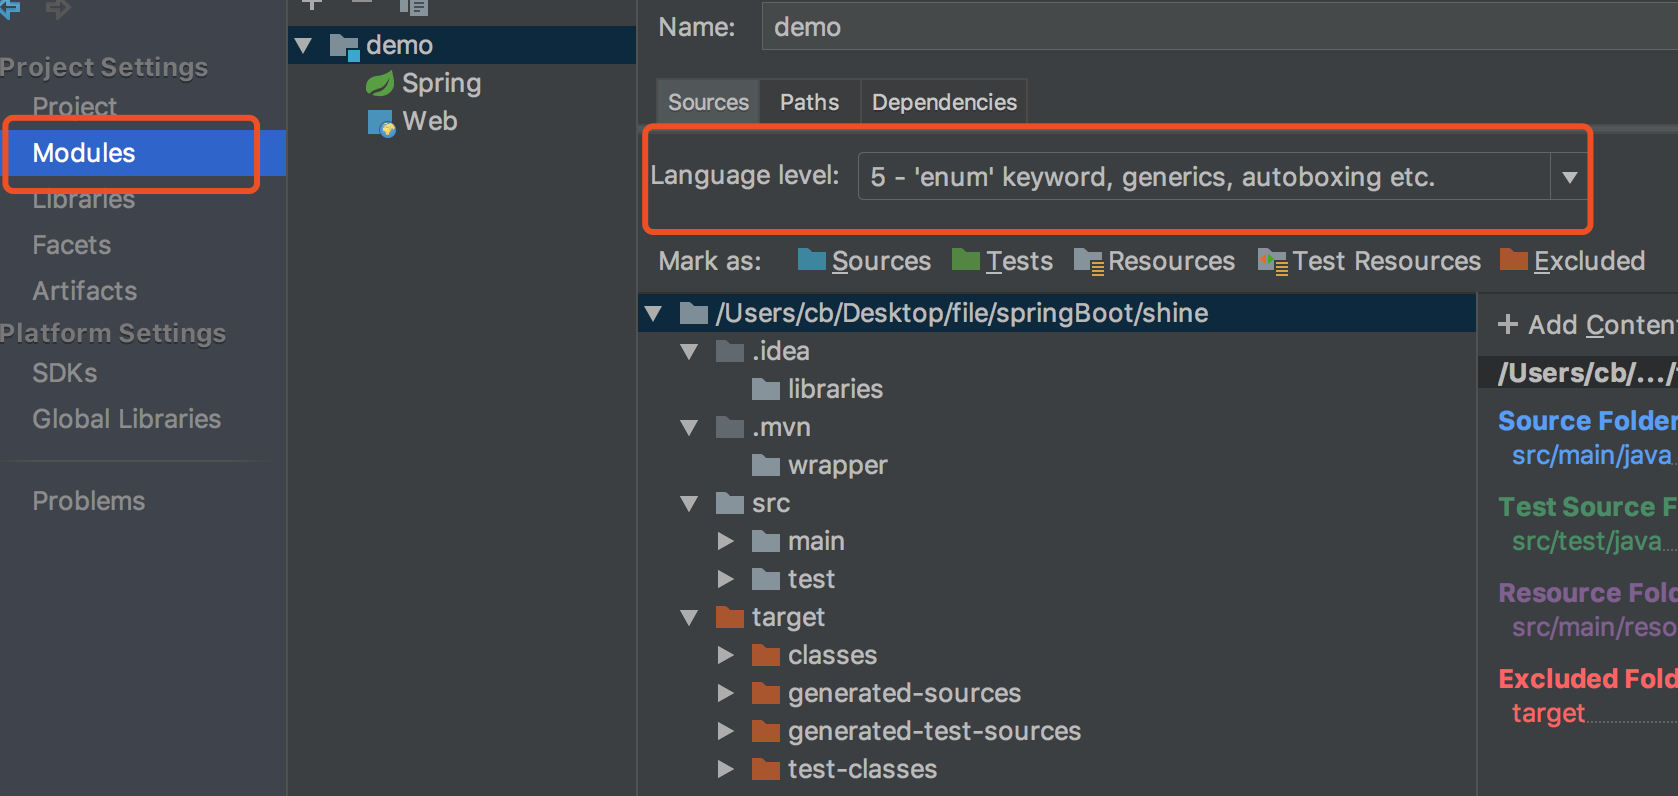Viewport: 1678px width, 796px height.
Task: Mark folder as Resources
Action: click(x=1154, y=261)
